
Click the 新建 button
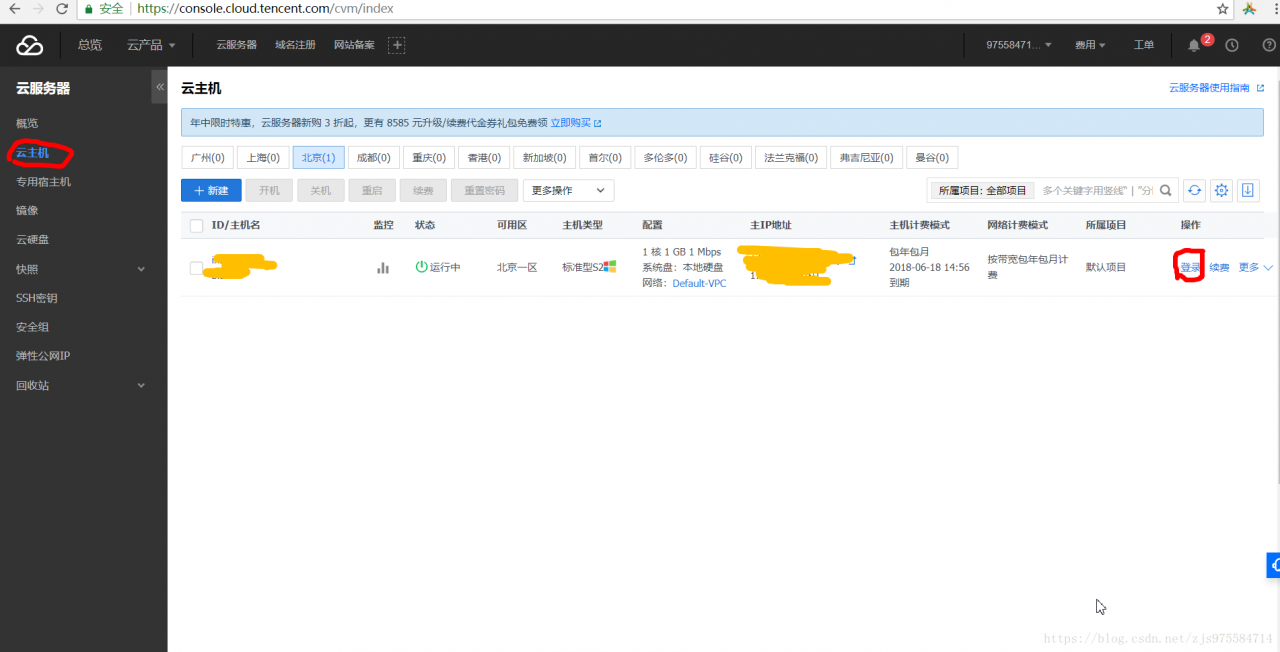click(x=211, y=190)
